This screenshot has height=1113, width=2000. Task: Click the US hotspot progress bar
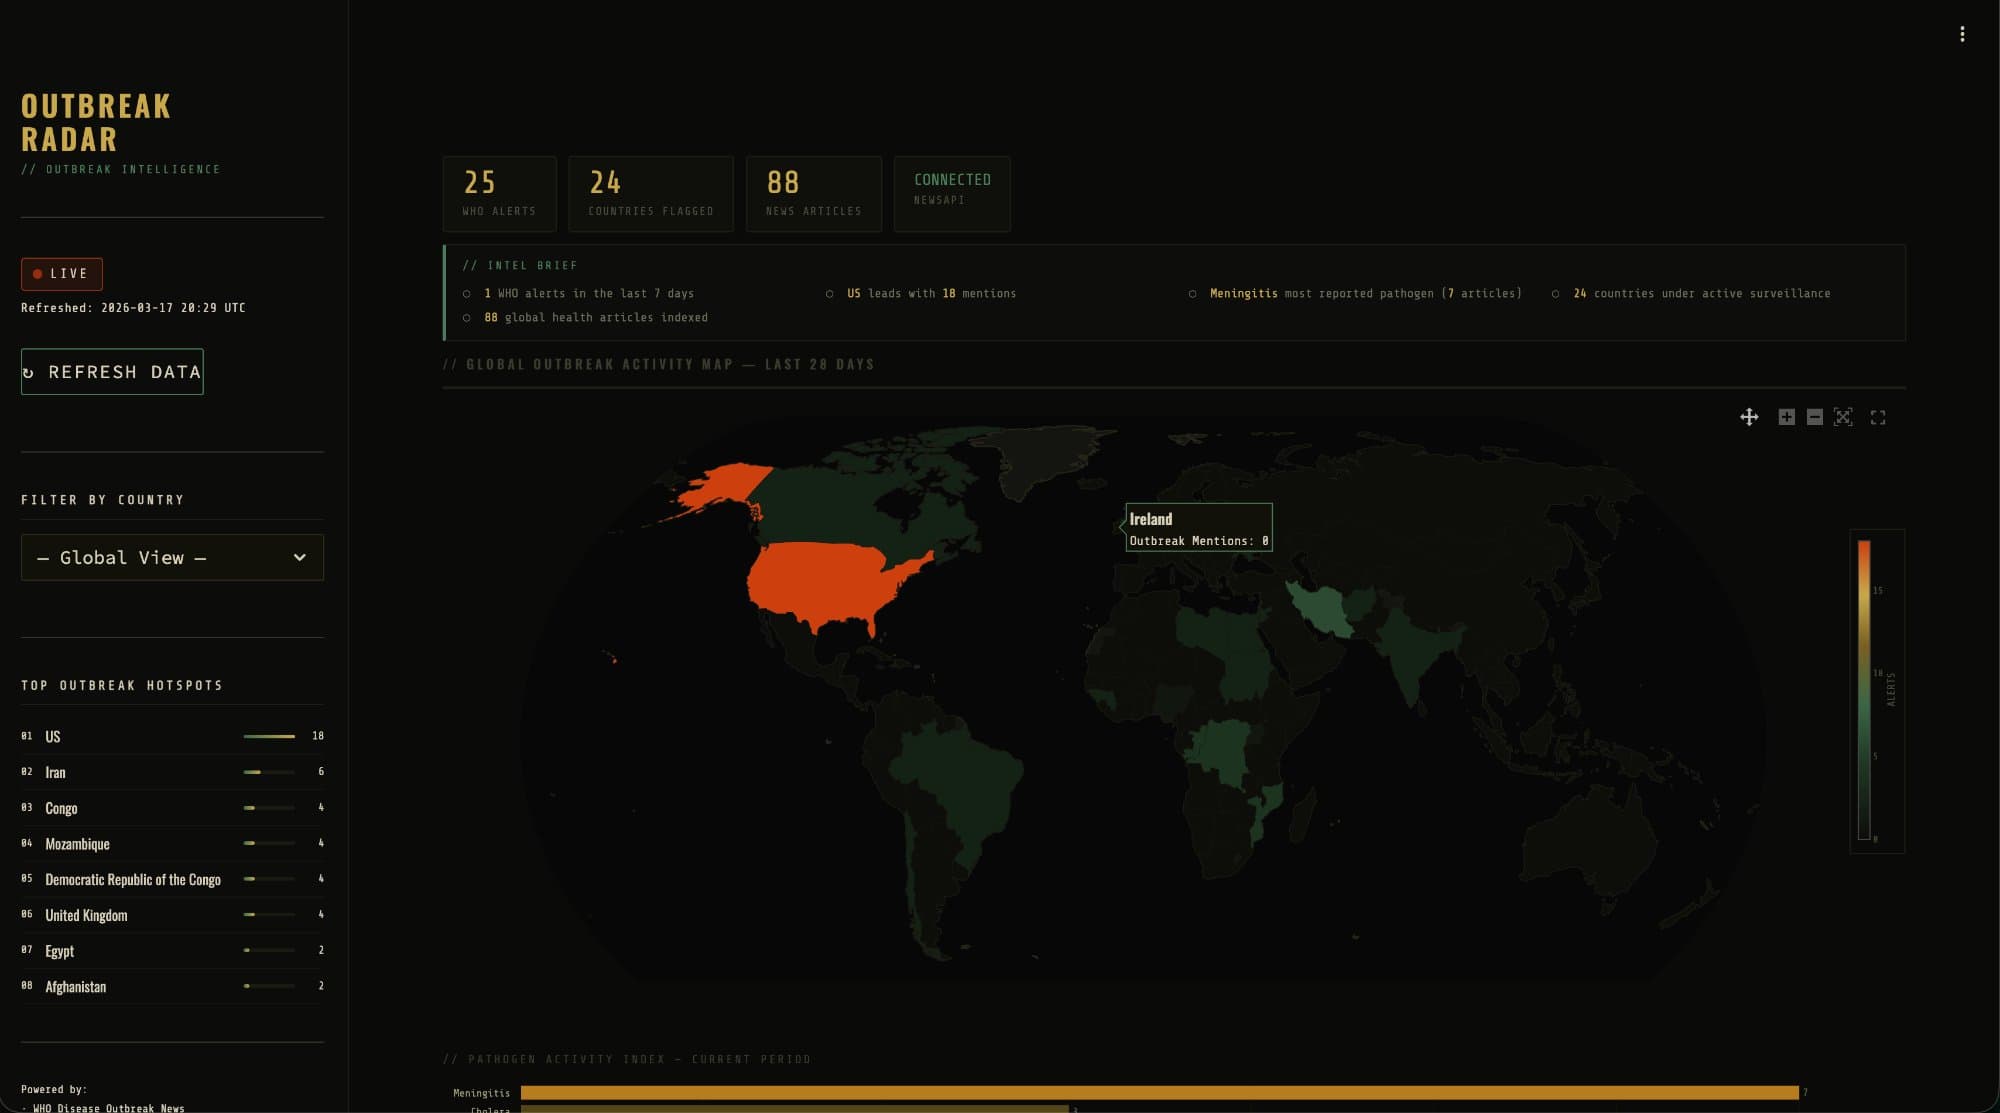point(269,736)
